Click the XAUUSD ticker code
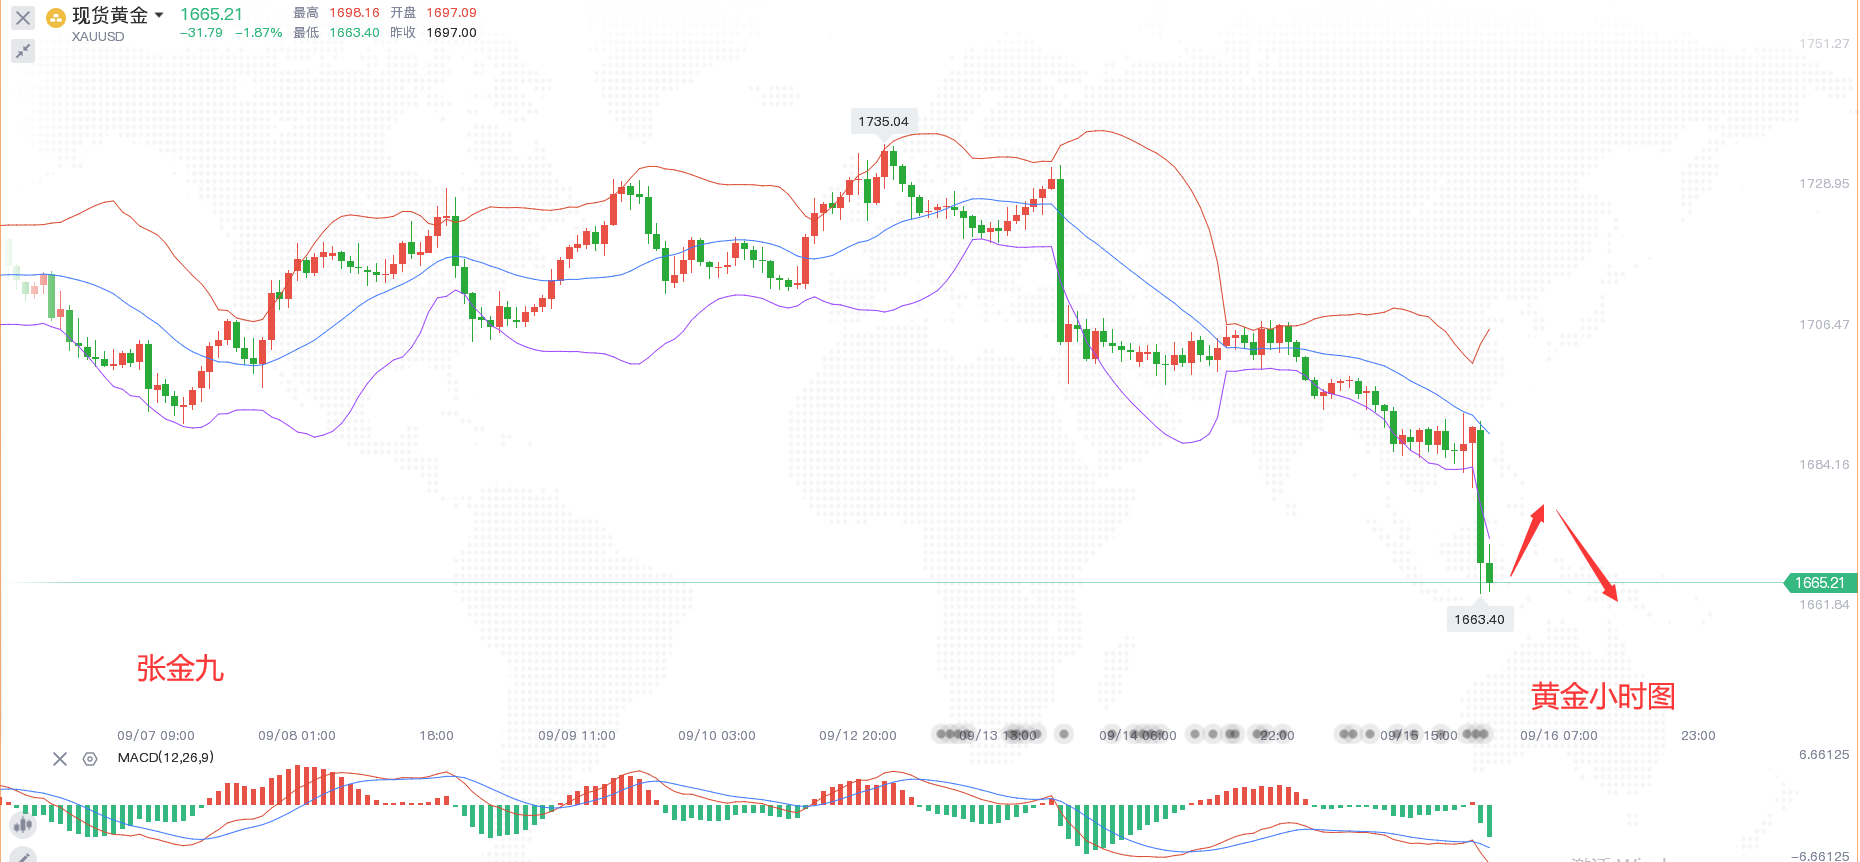This screenshot has width=1860, height=862. 98,36
